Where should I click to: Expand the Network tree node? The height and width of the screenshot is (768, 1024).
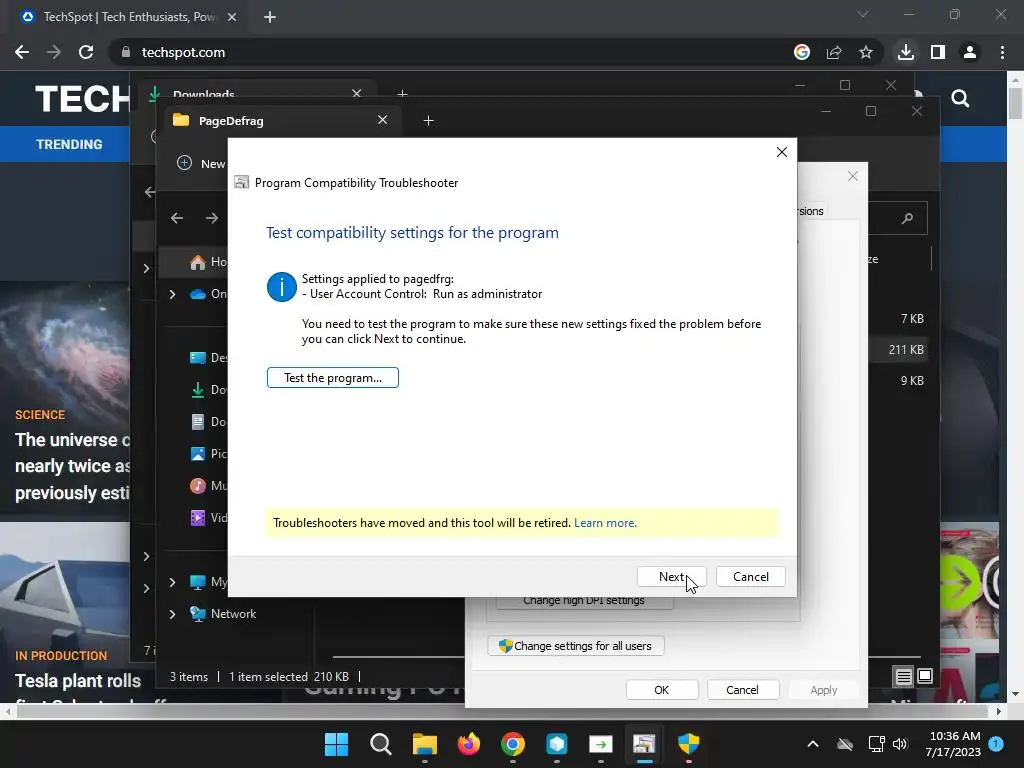point(172,614)
